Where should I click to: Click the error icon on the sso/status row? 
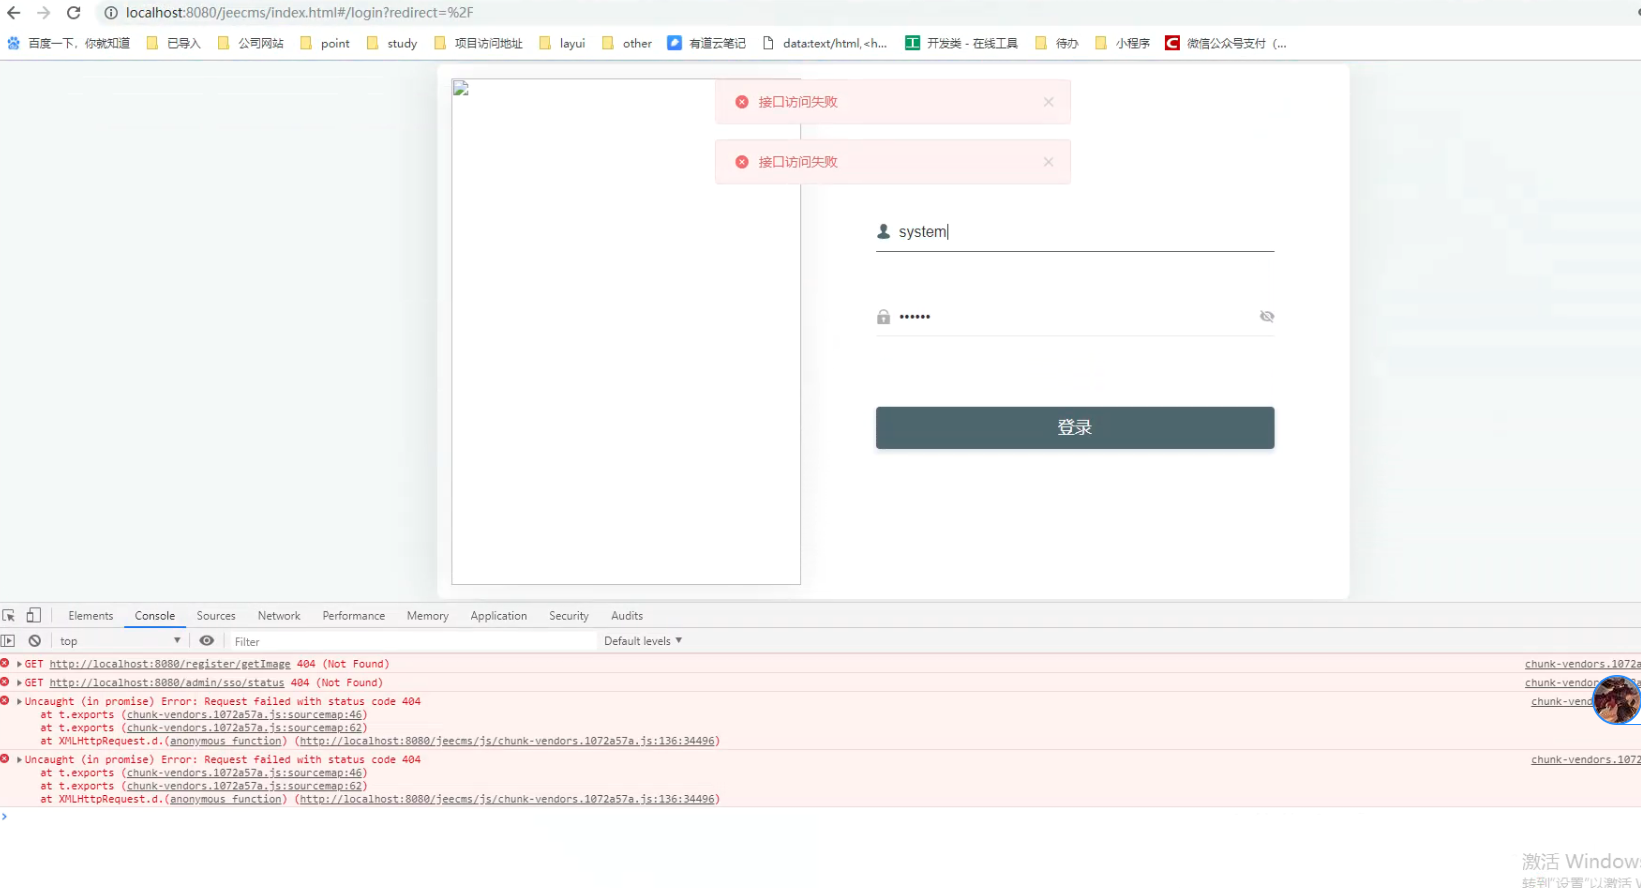5,682
